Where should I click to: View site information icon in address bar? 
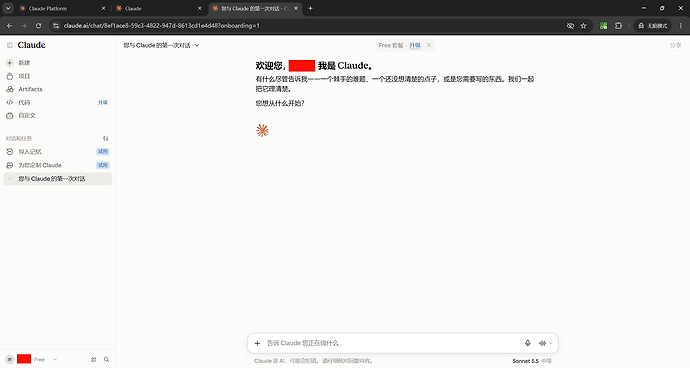pyautogui.click(x=55, y=26)
